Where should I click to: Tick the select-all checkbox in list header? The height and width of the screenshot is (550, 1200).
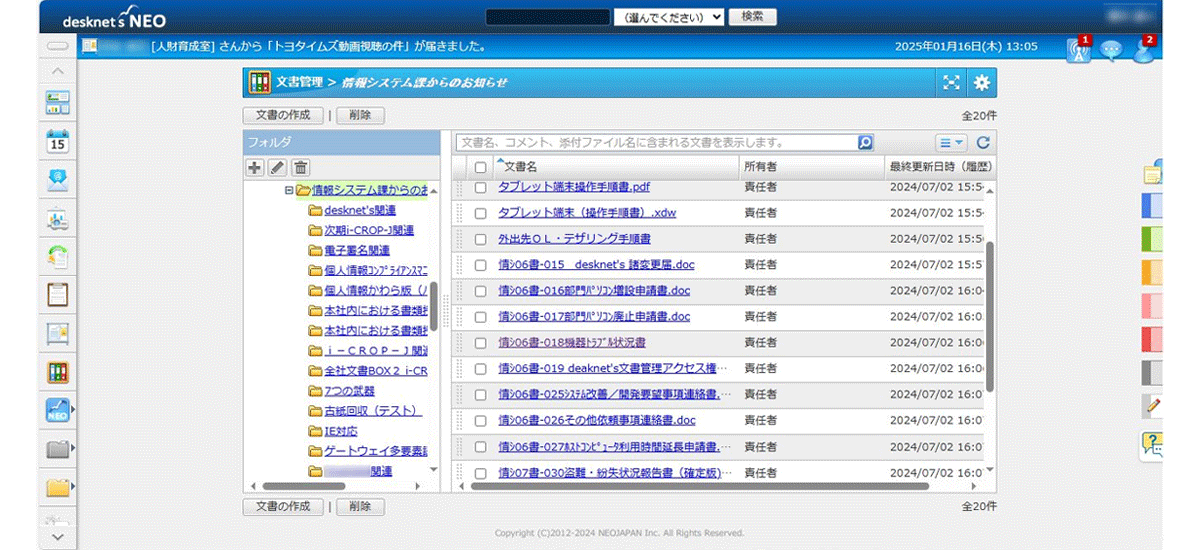click(x=481, y=167)
